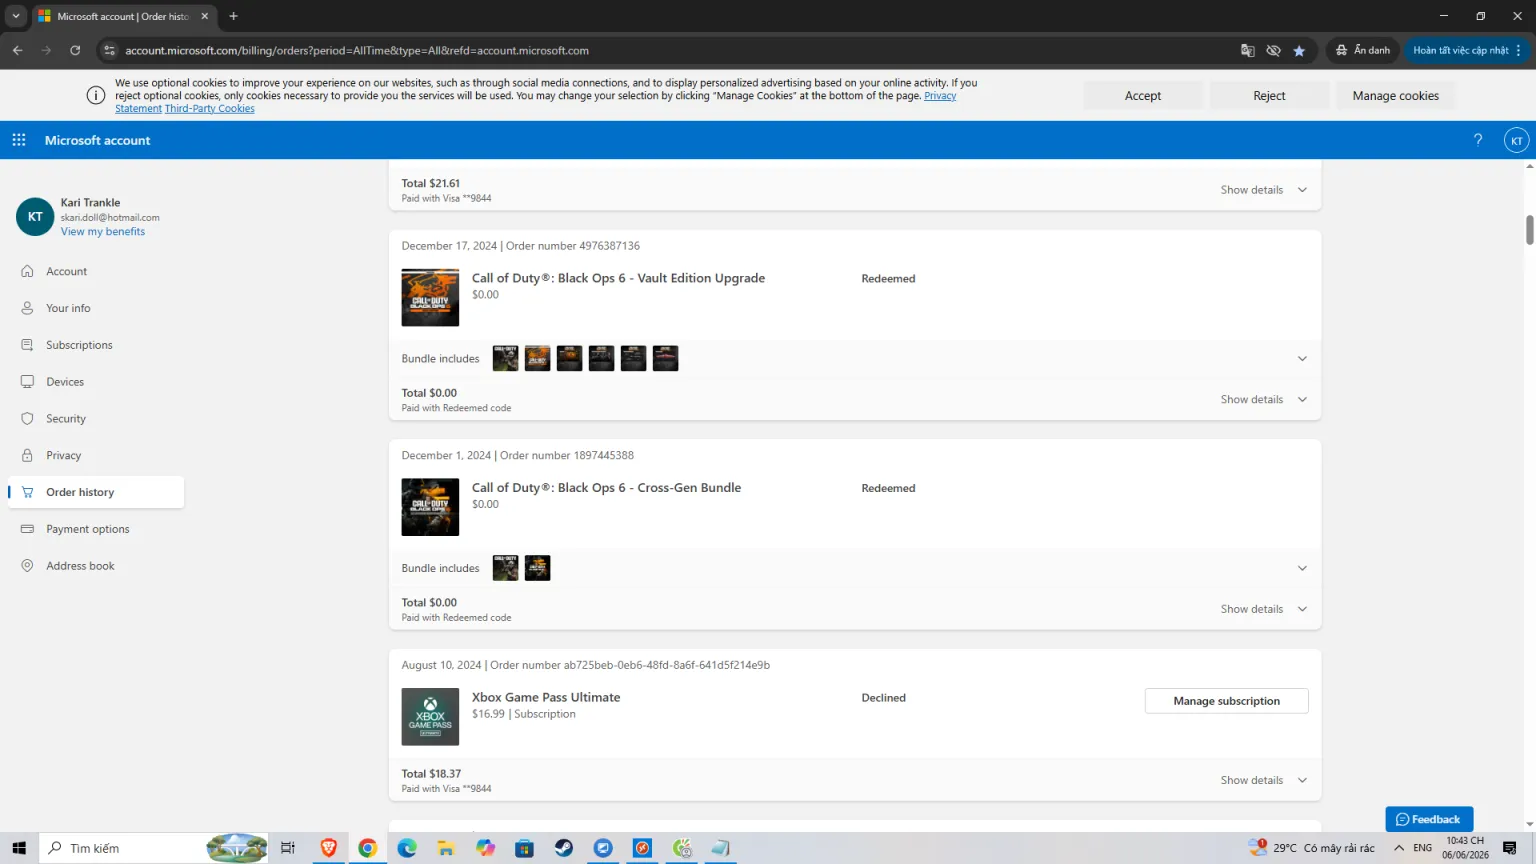Go to Account in the sidebar
Viewport: 1536px width, 864px height.
click(96, 271)
